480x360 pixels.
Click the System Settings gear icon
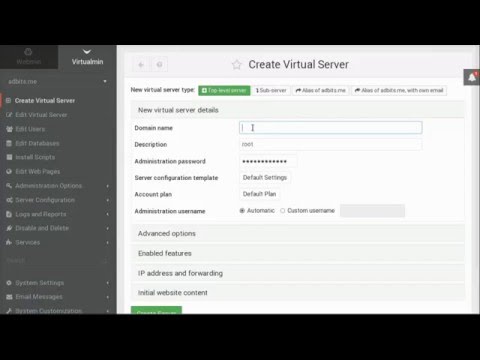click(x=9, y=283)
